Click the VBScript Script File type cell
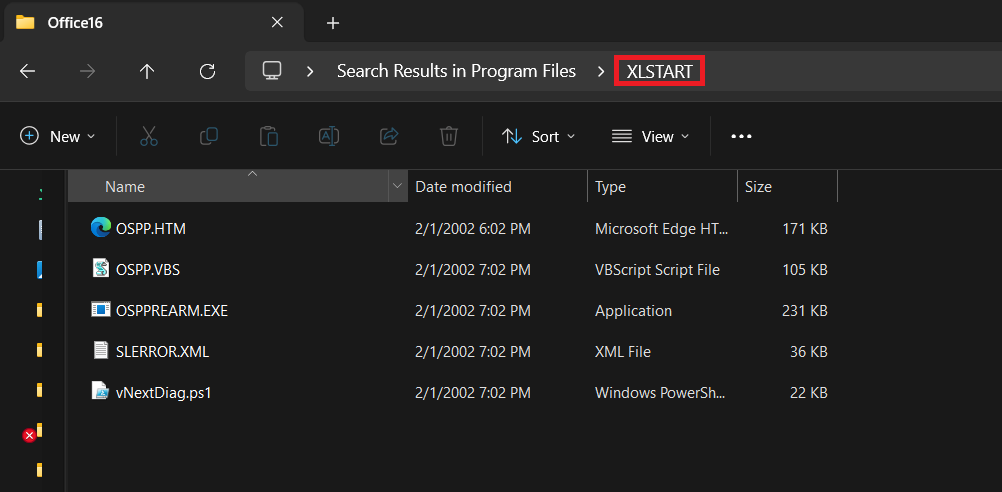Viewport: 1002px width, 492px height. (x=657, y=270)
